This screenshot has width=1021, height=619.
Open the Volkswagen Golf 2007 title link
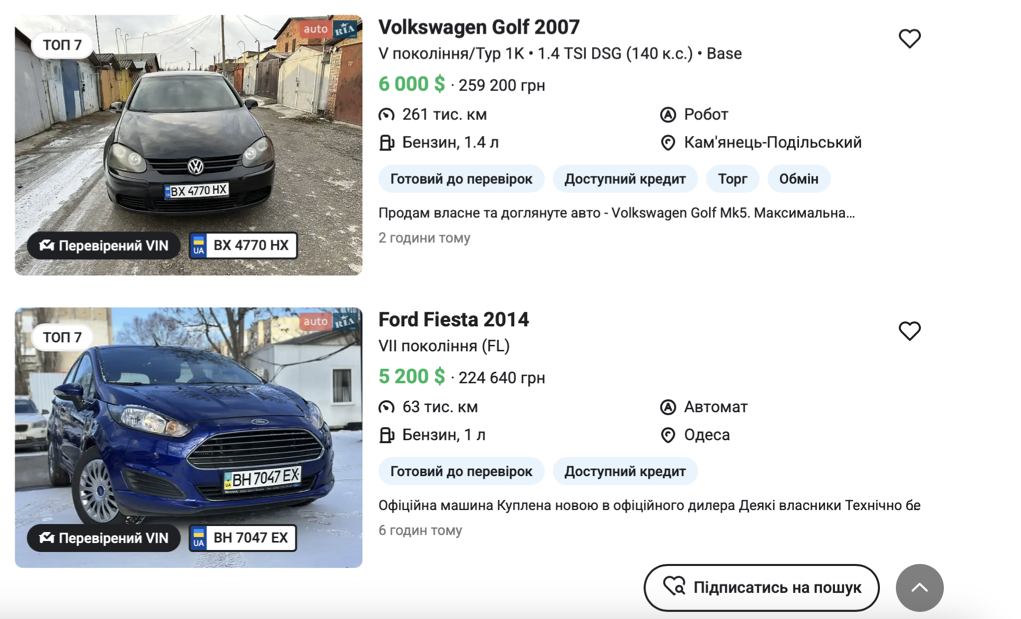point(478,27)
